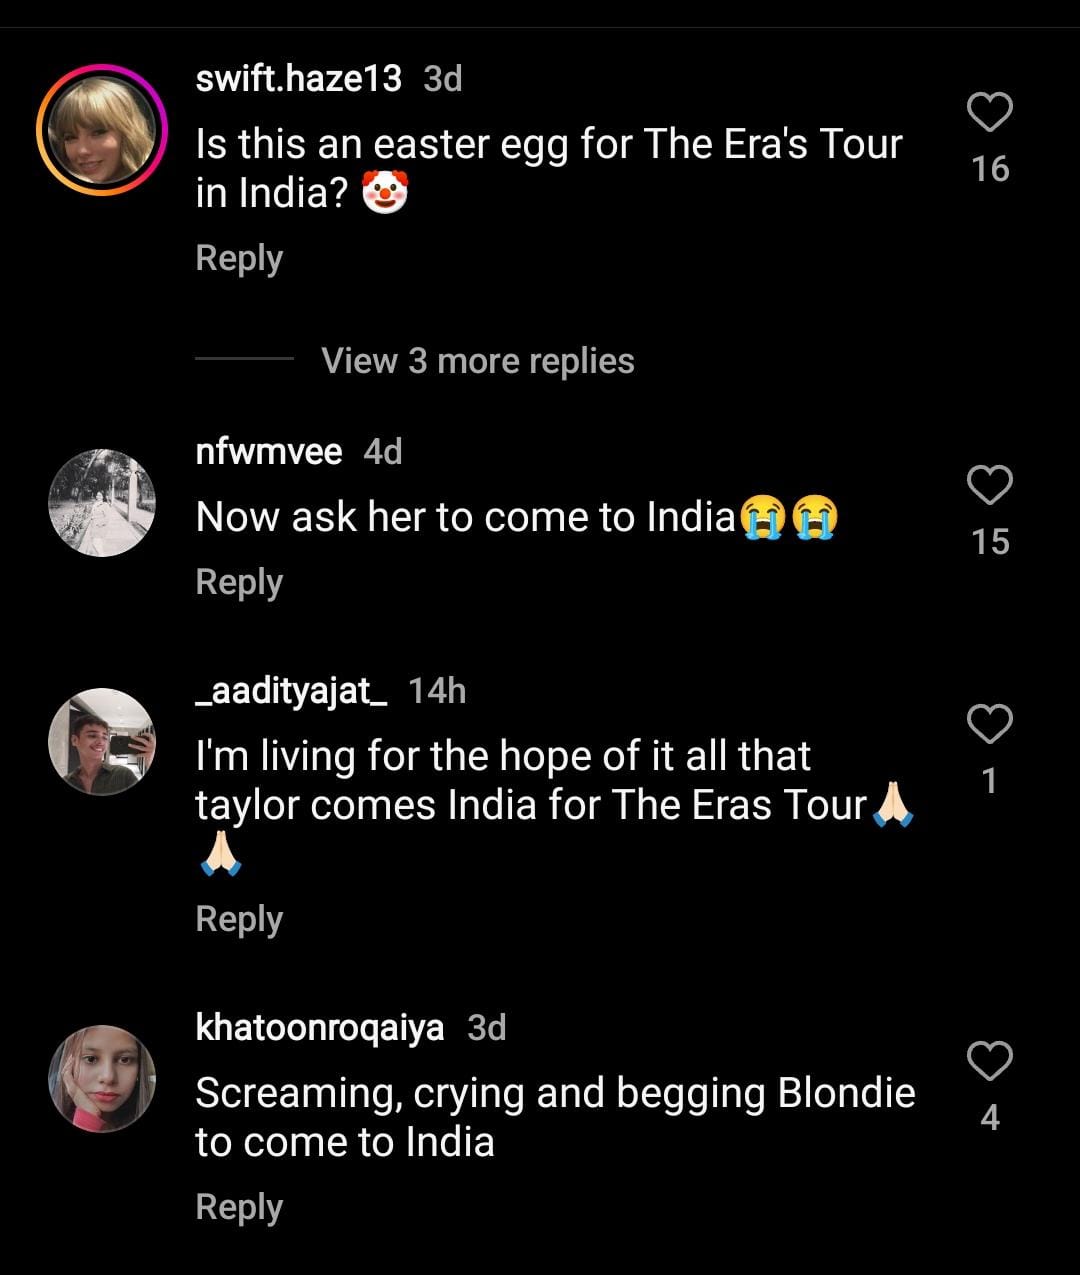Screen dimensions: 1080x1275
Task: Go to the _aadityajat_ username profile
Action: (x=291, y=691)
